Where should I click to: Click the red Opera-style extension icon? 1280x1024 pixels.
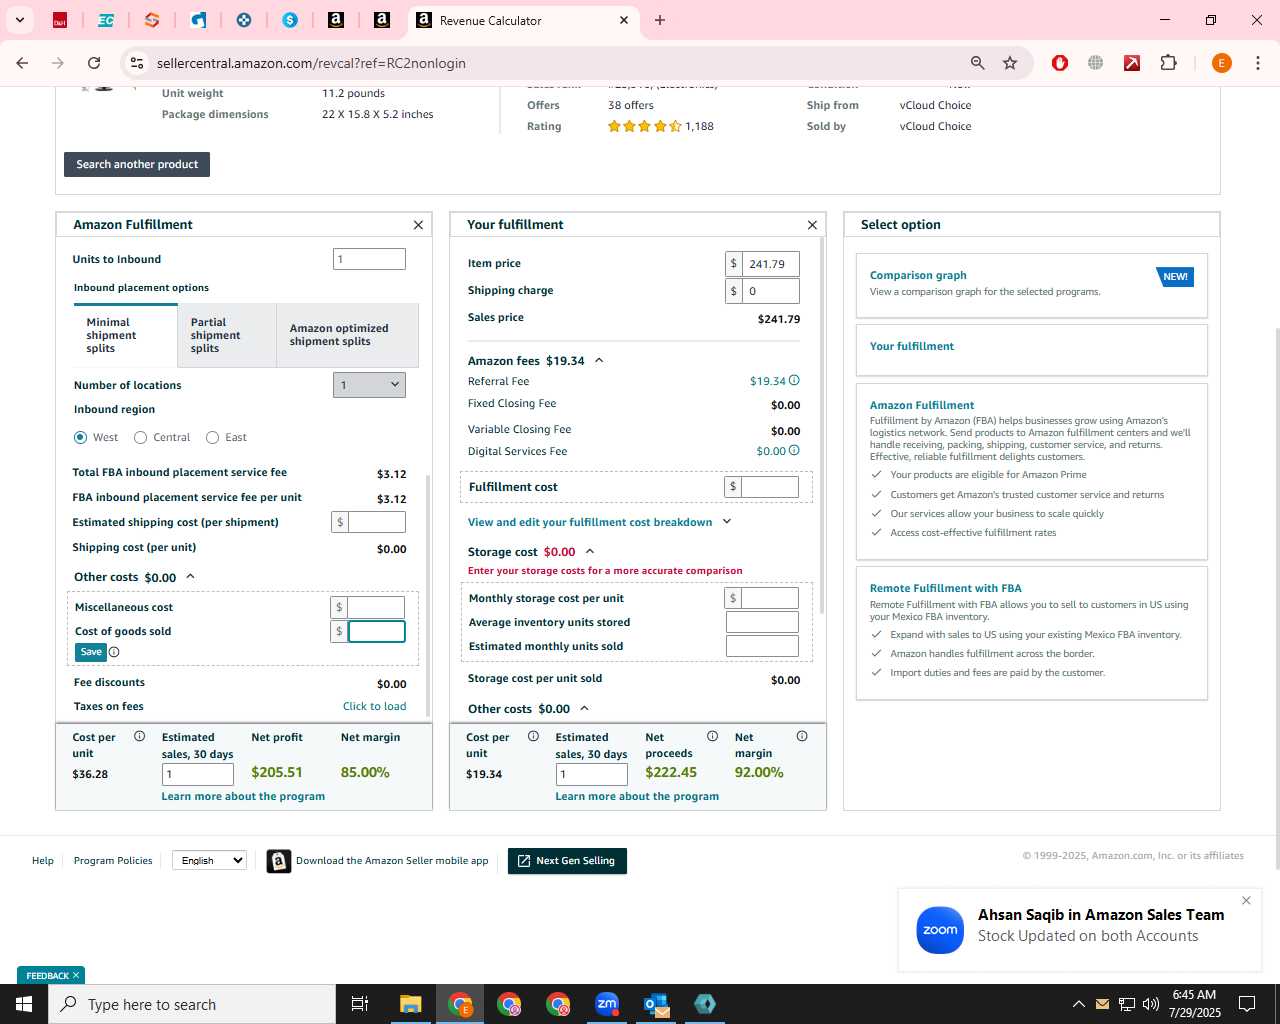click(1060, 63)
